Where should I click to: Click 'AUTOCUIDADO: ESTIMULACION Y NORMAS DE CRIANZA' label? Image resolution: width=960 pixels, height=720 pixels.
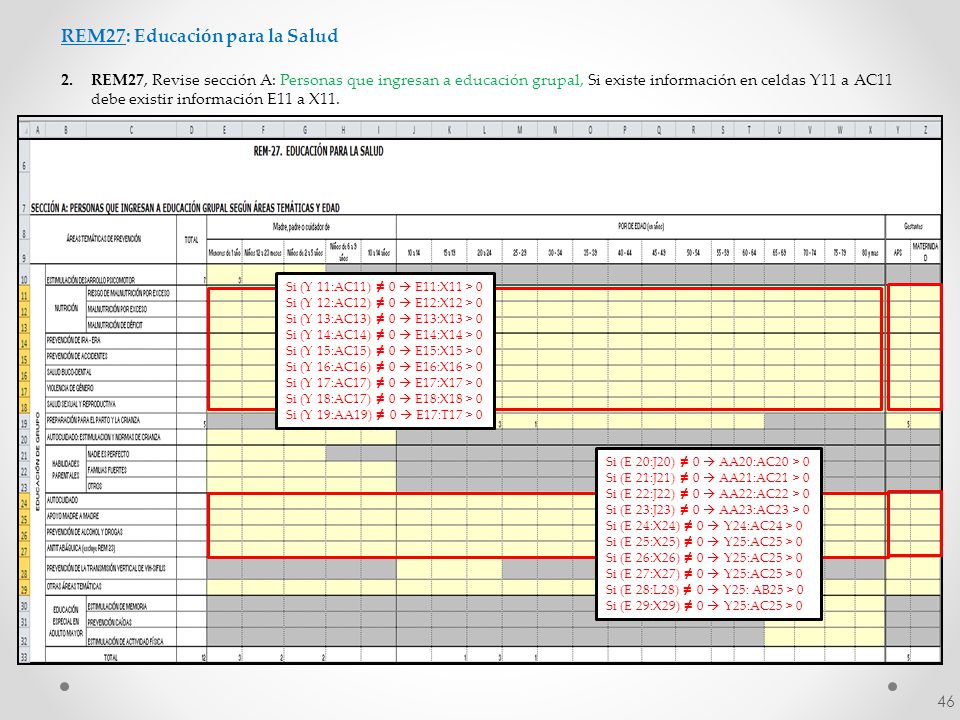[103, 437]
